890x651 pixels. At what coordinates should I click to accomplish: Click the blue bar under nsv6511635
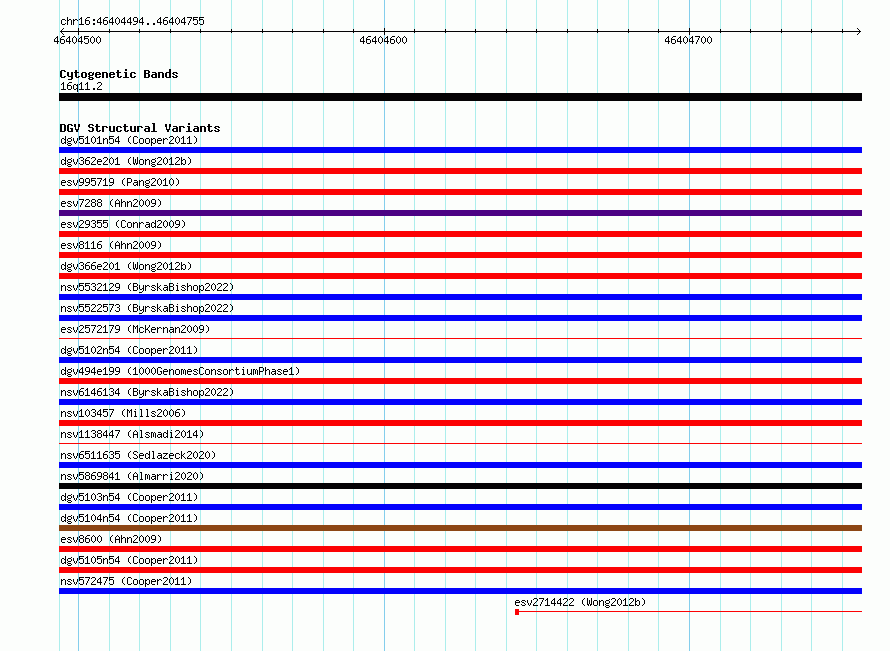tap(460, 465)
